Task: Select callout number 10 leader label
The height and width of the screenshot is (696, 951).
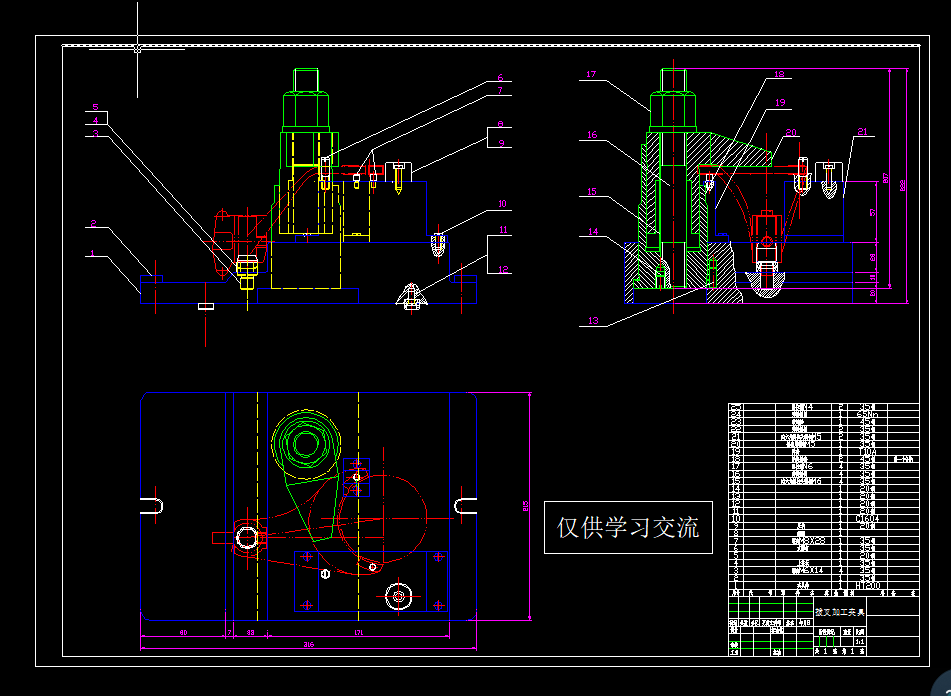Action: click(502, 204)
